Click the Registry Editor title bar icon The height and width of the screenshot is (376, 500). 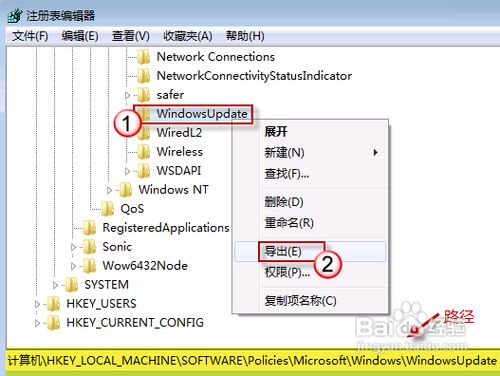point(15,16)
